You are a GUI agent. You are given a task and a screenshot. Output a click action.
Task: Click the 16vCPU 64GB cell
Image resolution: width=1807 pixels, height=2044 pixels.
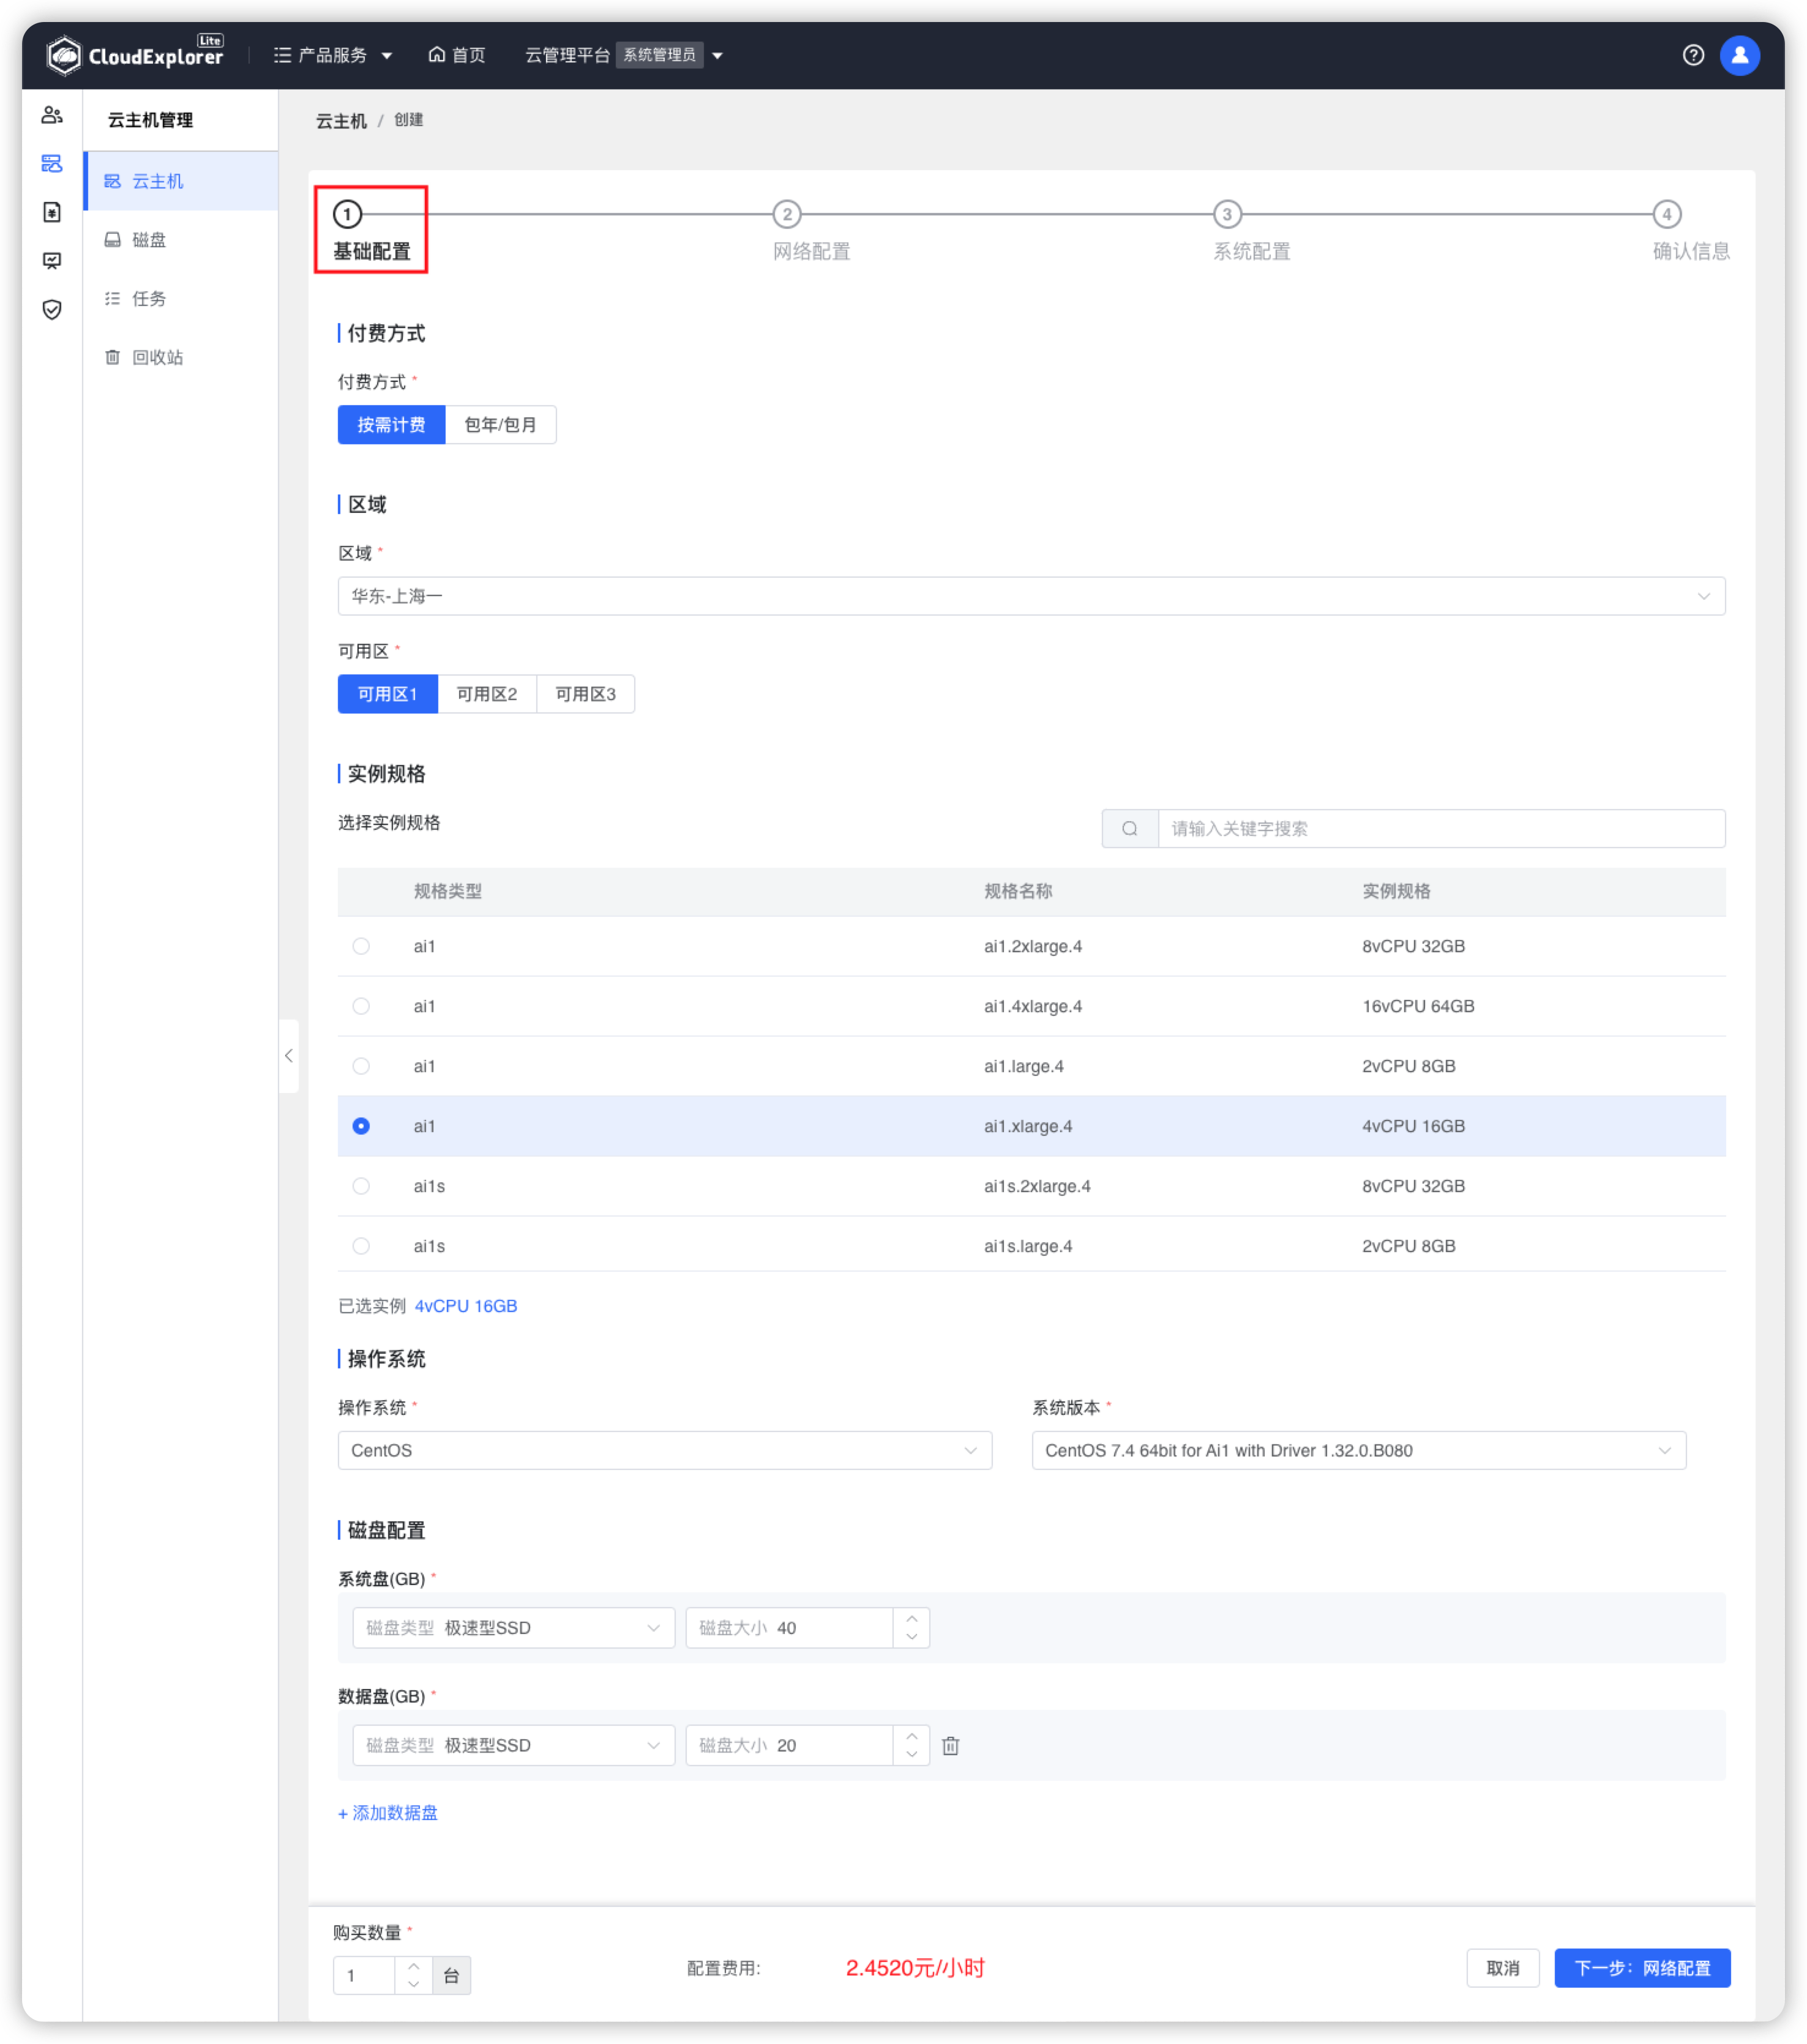point(1418,1006)
